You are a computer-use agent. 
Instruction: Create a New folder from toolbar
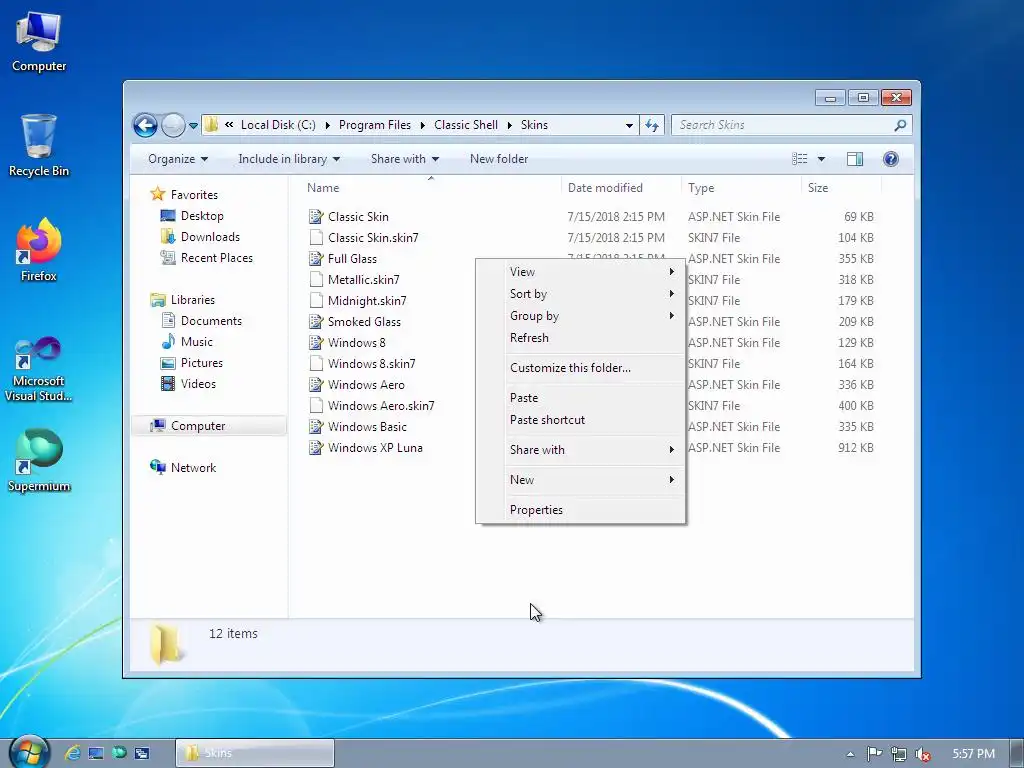pyautogui.click(x=499, y=159)
